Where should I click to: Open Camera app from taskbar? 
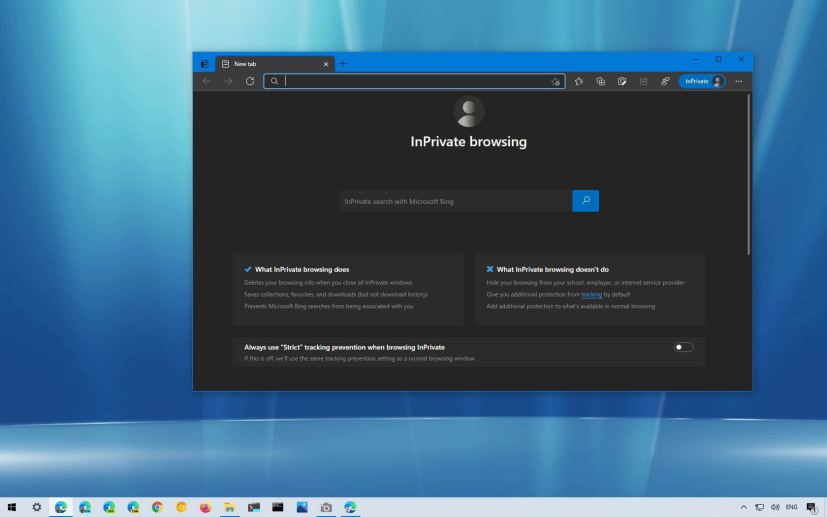click(x=326, y=507)
